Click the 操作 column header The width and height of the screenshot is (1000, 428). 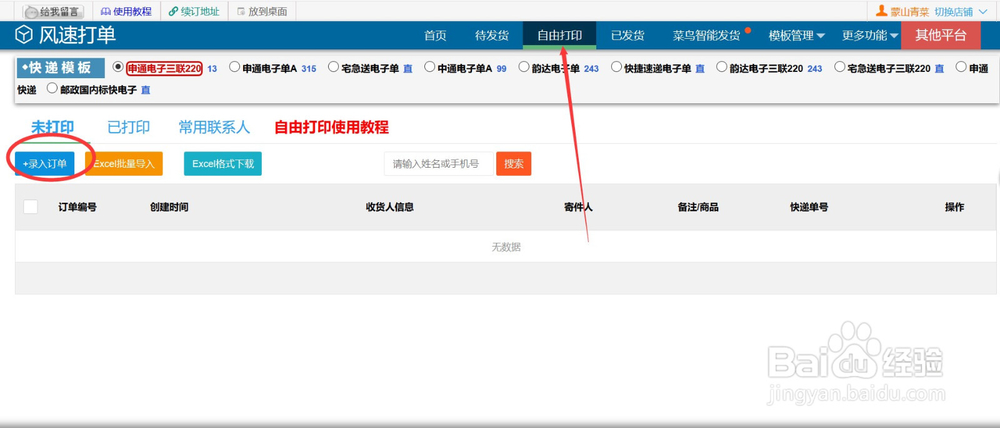tap(954, 207)
